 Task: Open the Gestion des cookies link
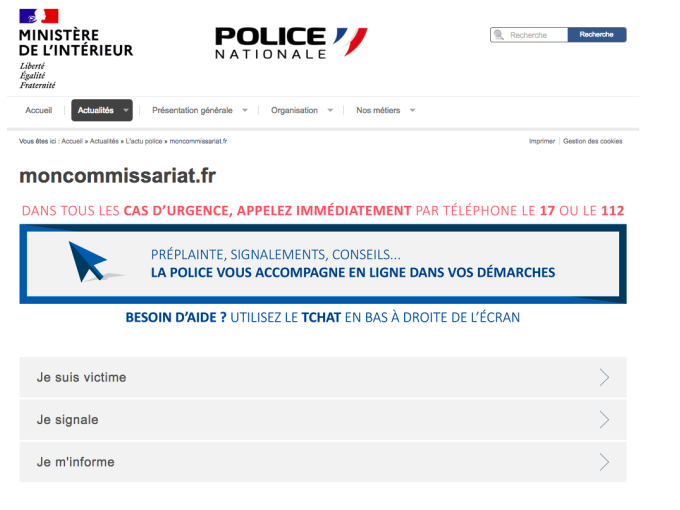pos(592,141)
